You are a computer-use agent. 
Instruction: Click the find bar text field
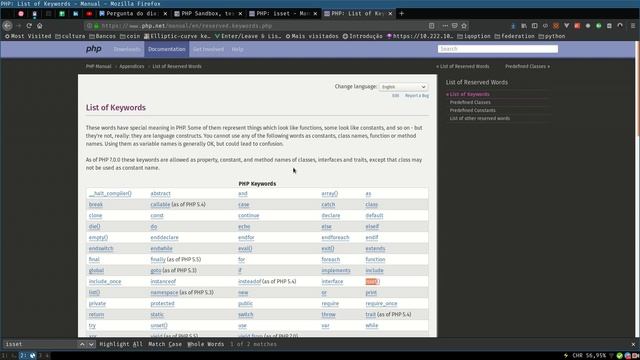click(x=40, y=344)
